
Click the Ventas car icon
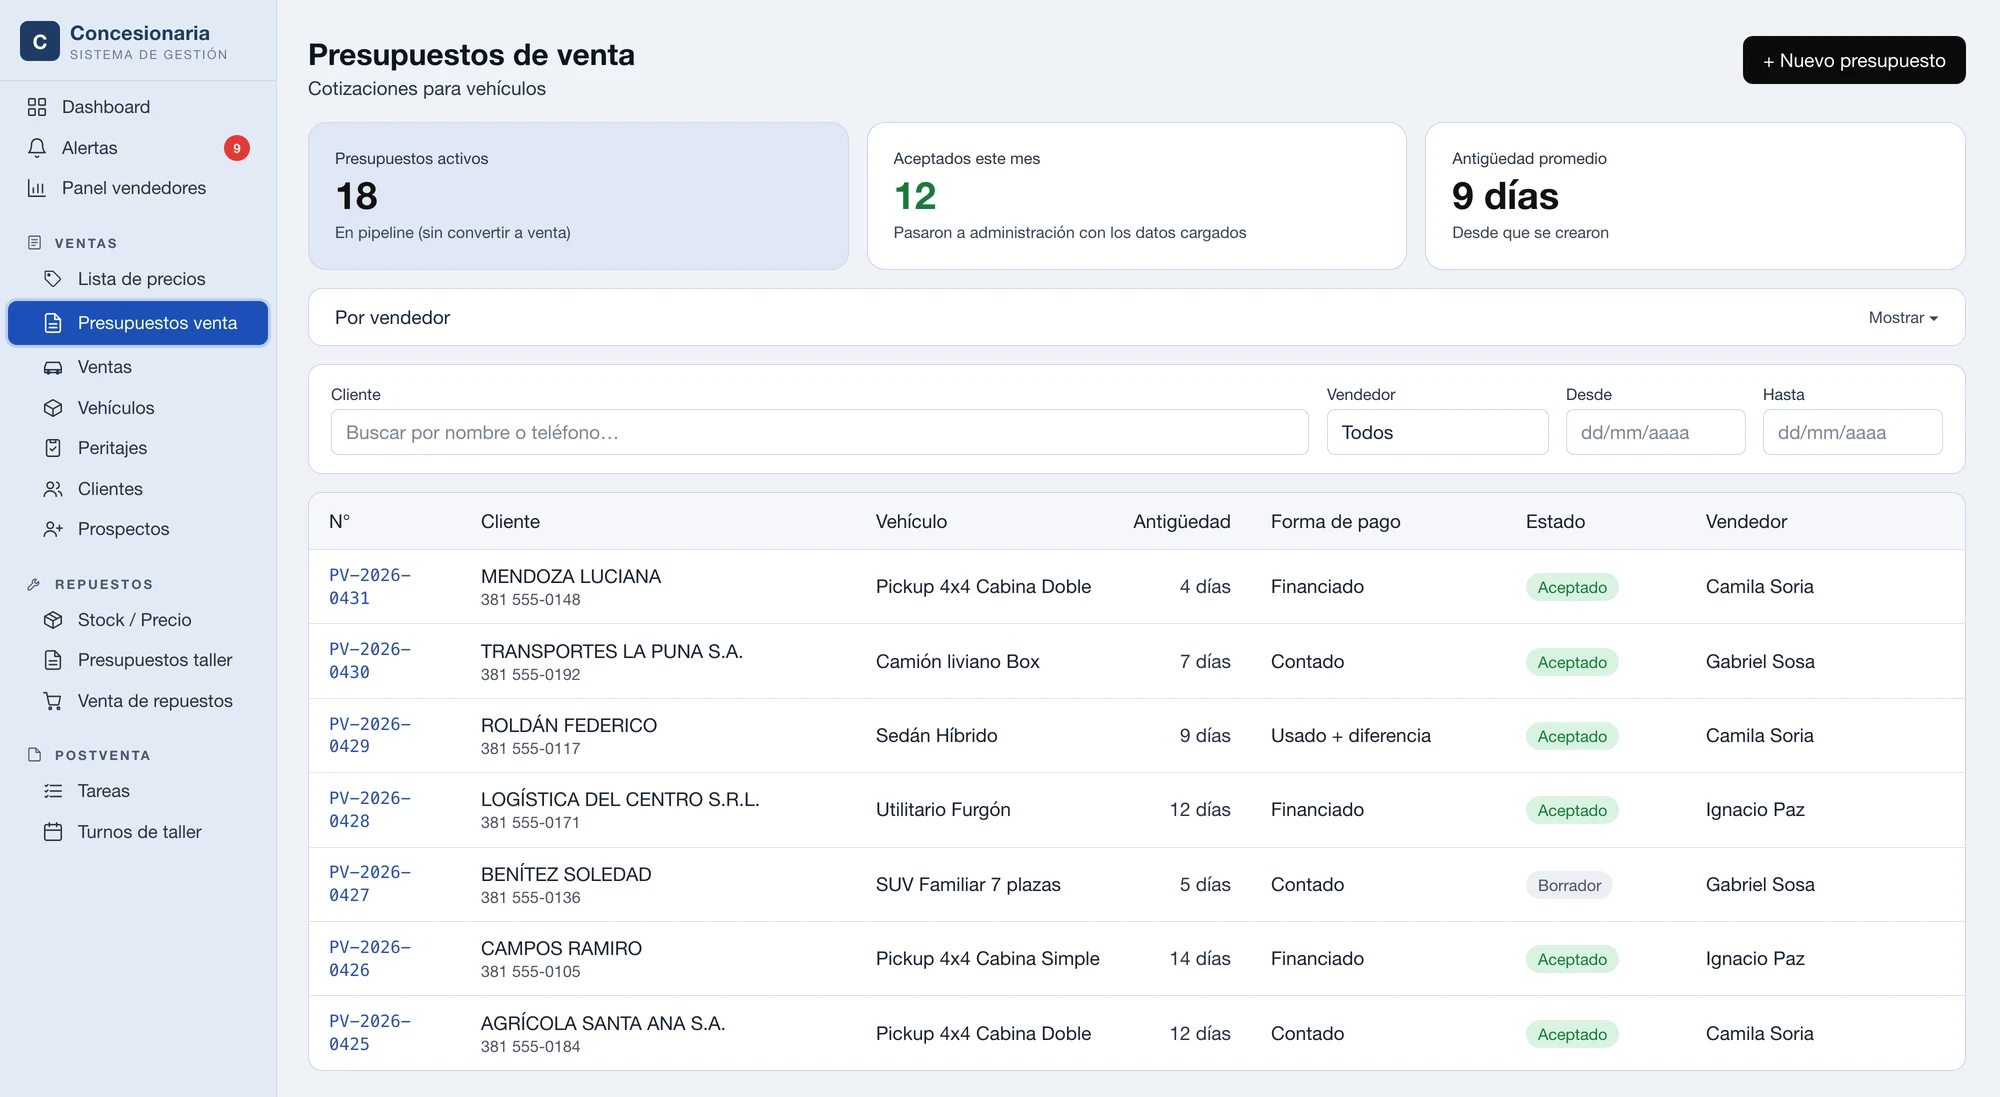click(x=53, y=367)
